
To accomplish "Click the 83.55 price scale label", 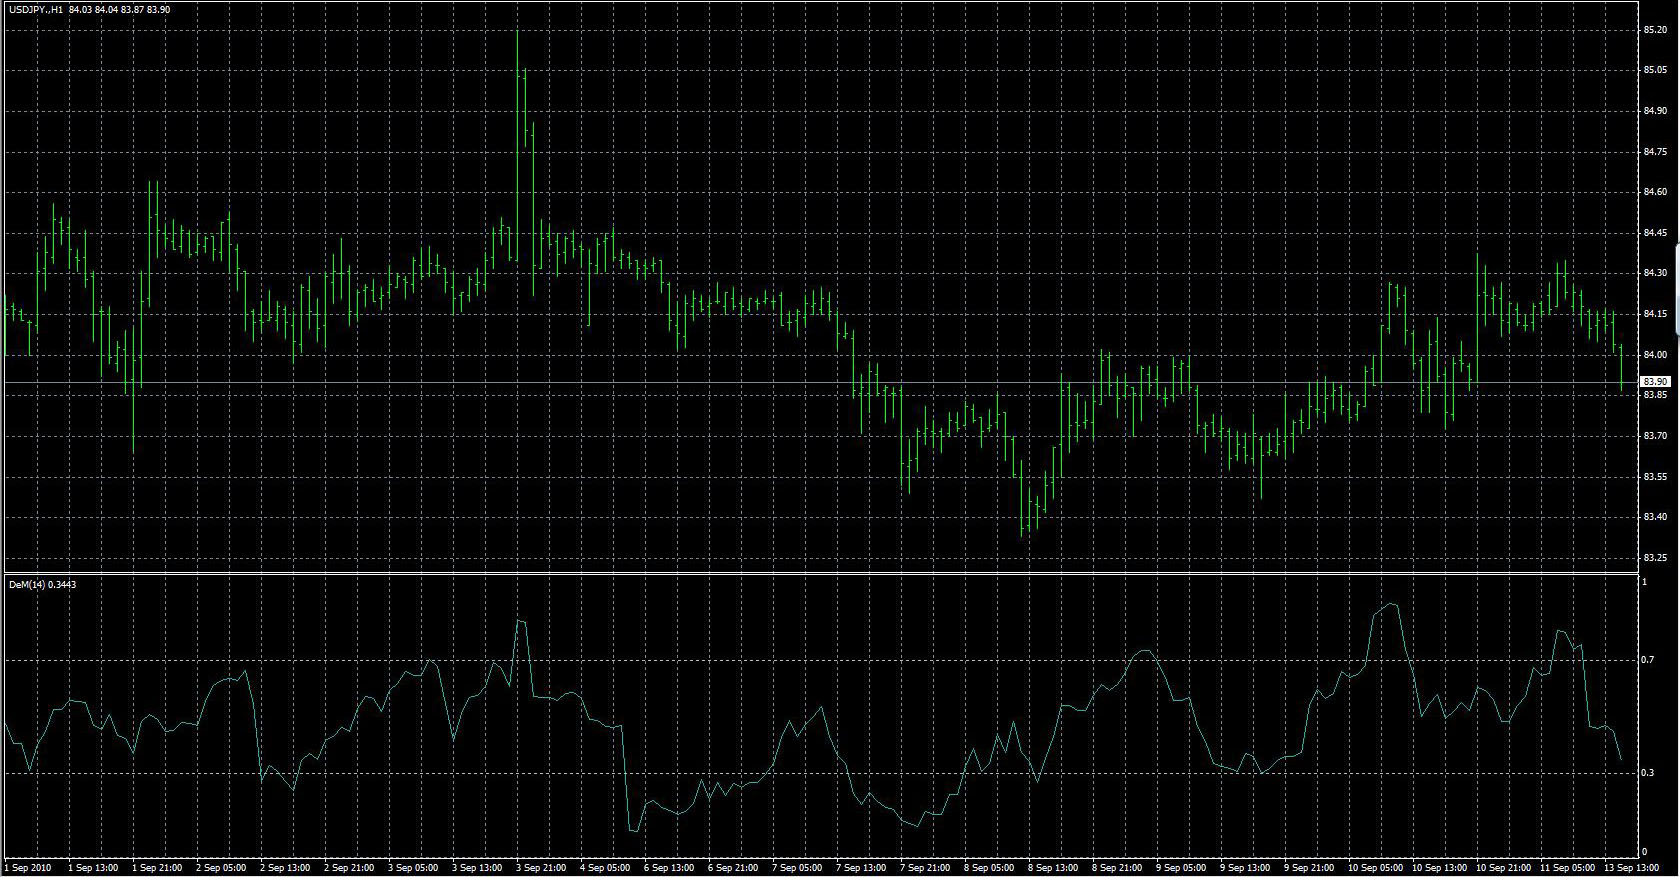I will (1655, 477).
